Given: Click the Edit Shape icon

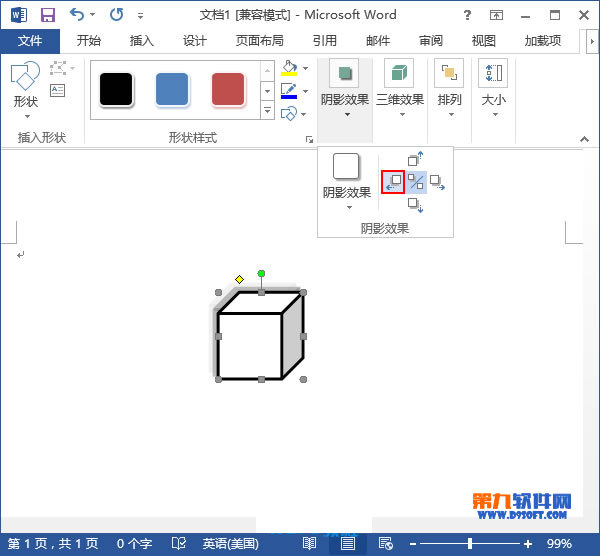Looking at the screenshot, I should pos(58,68).
